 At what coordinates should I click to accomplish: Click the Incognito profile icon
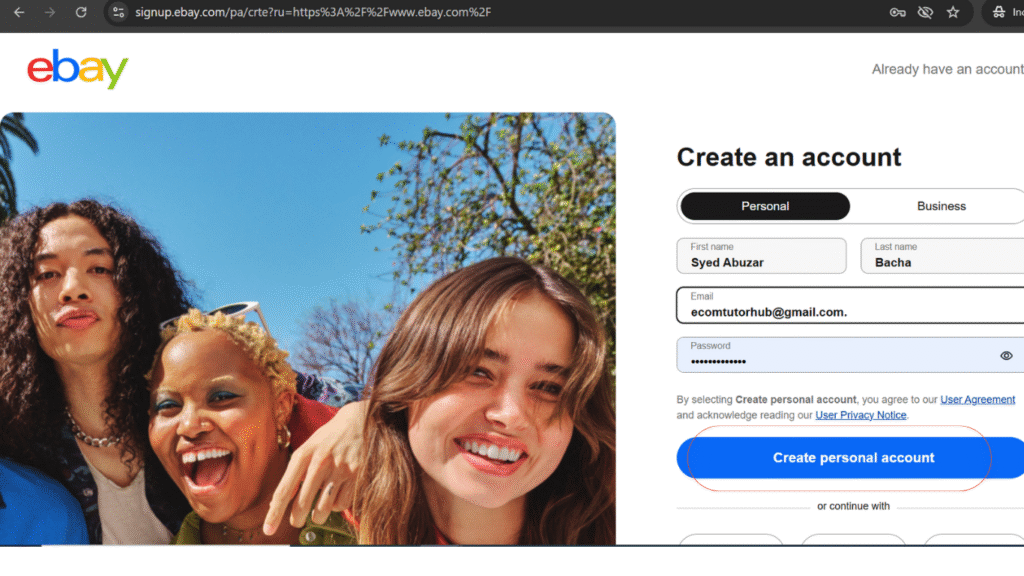pos(1000,13)
